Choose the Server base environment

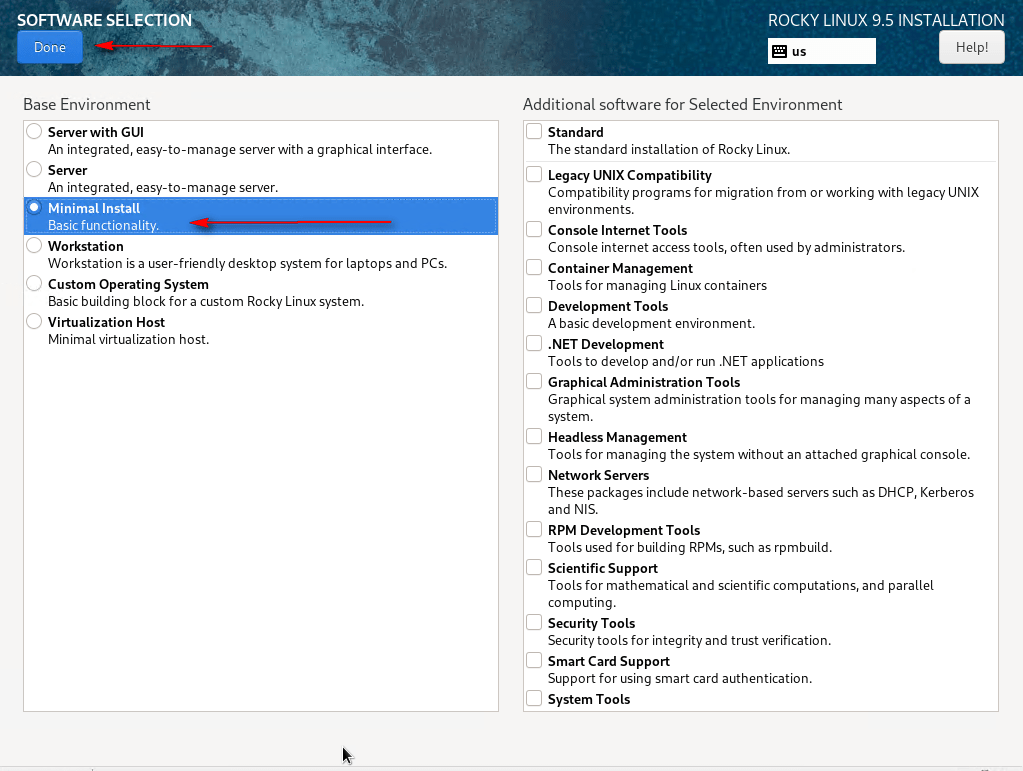35,170
